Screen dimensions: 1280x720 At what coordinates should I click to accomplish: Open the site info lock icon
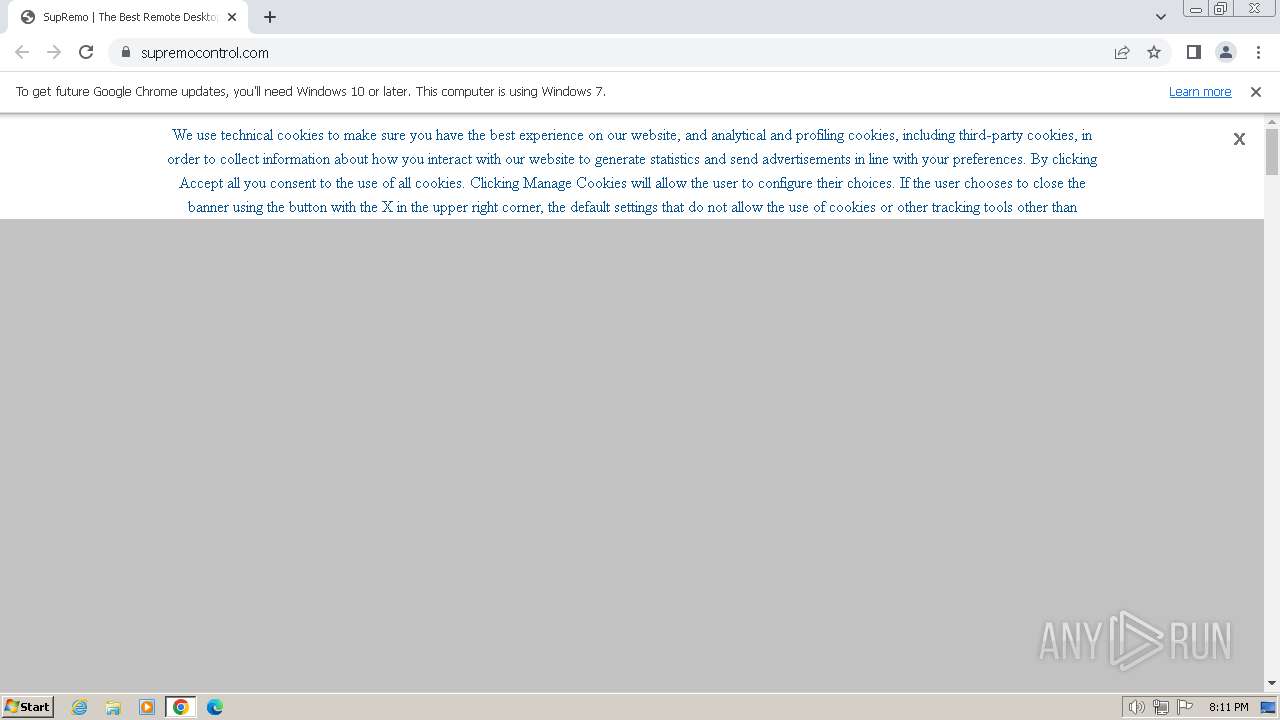pyautogui.click(x=125, y=52)
